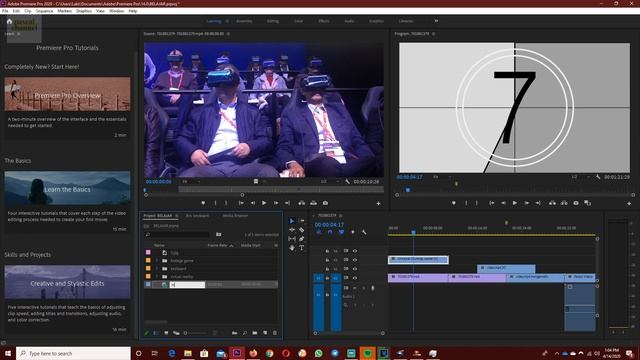
Task: Toggle bottom video track eye visibility
Action: point(355,278)
